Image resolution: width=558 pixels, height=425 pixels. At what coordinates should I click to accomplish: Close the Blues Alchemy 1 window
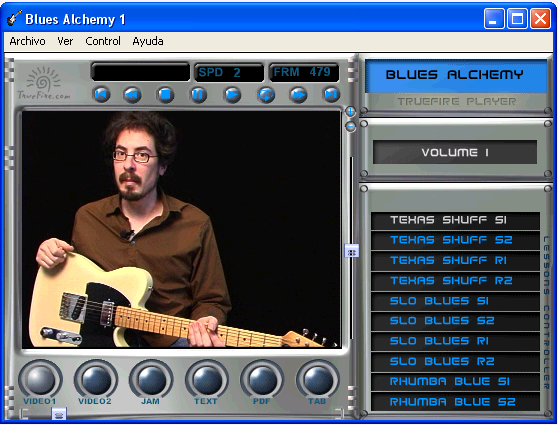[540, 19]
